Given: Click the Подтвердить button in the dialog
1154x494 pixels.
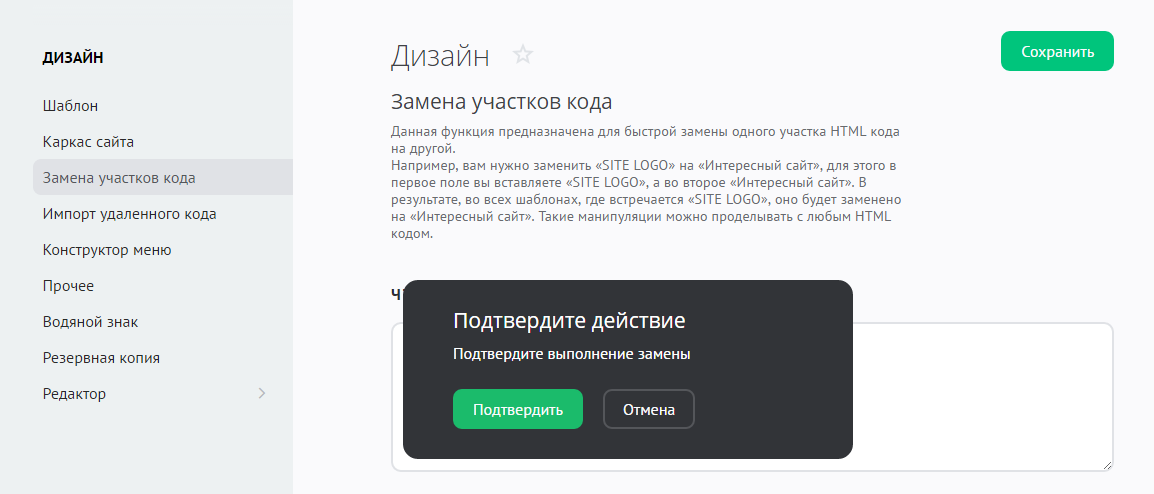Looking at the screenshot, I should [517, 409].
